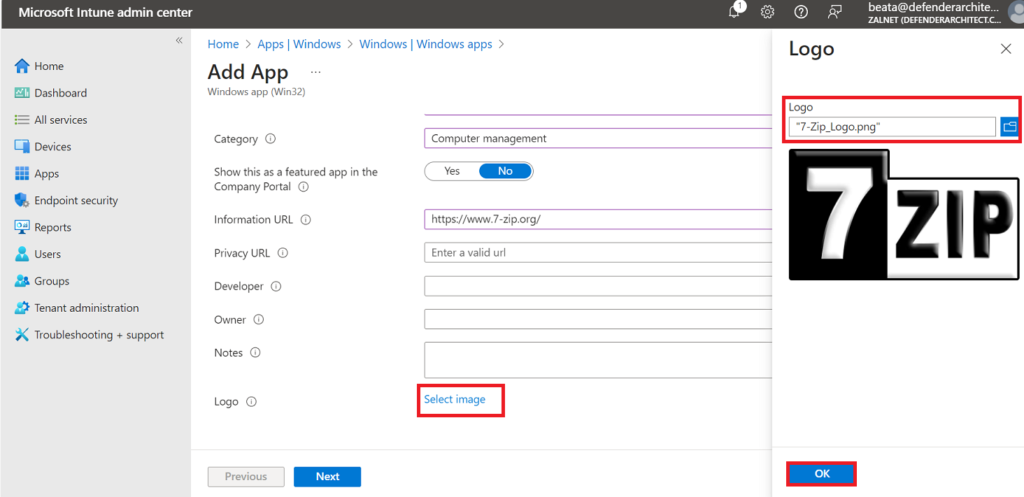1024x497 pixels.
Task: Go to Apps | Windows breadcrumb
Action: 299,44
